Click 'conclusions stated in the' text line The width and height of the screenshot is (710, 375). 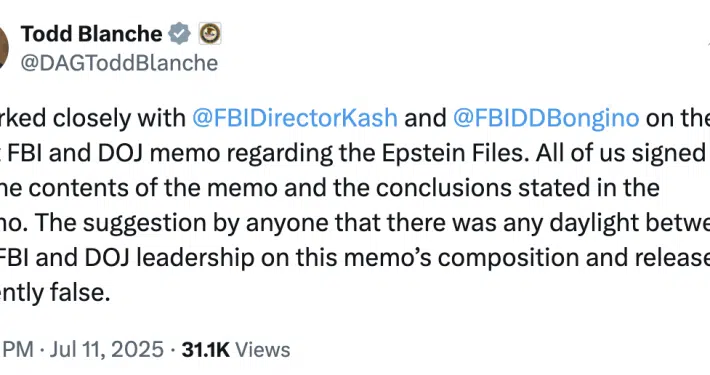pos(518,188)
